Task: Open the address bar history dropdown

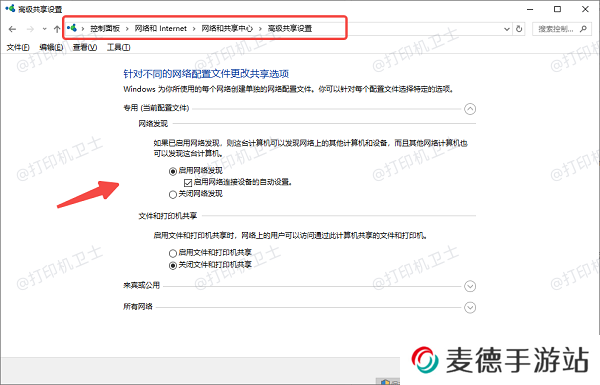Action: [x=507, y=29]
